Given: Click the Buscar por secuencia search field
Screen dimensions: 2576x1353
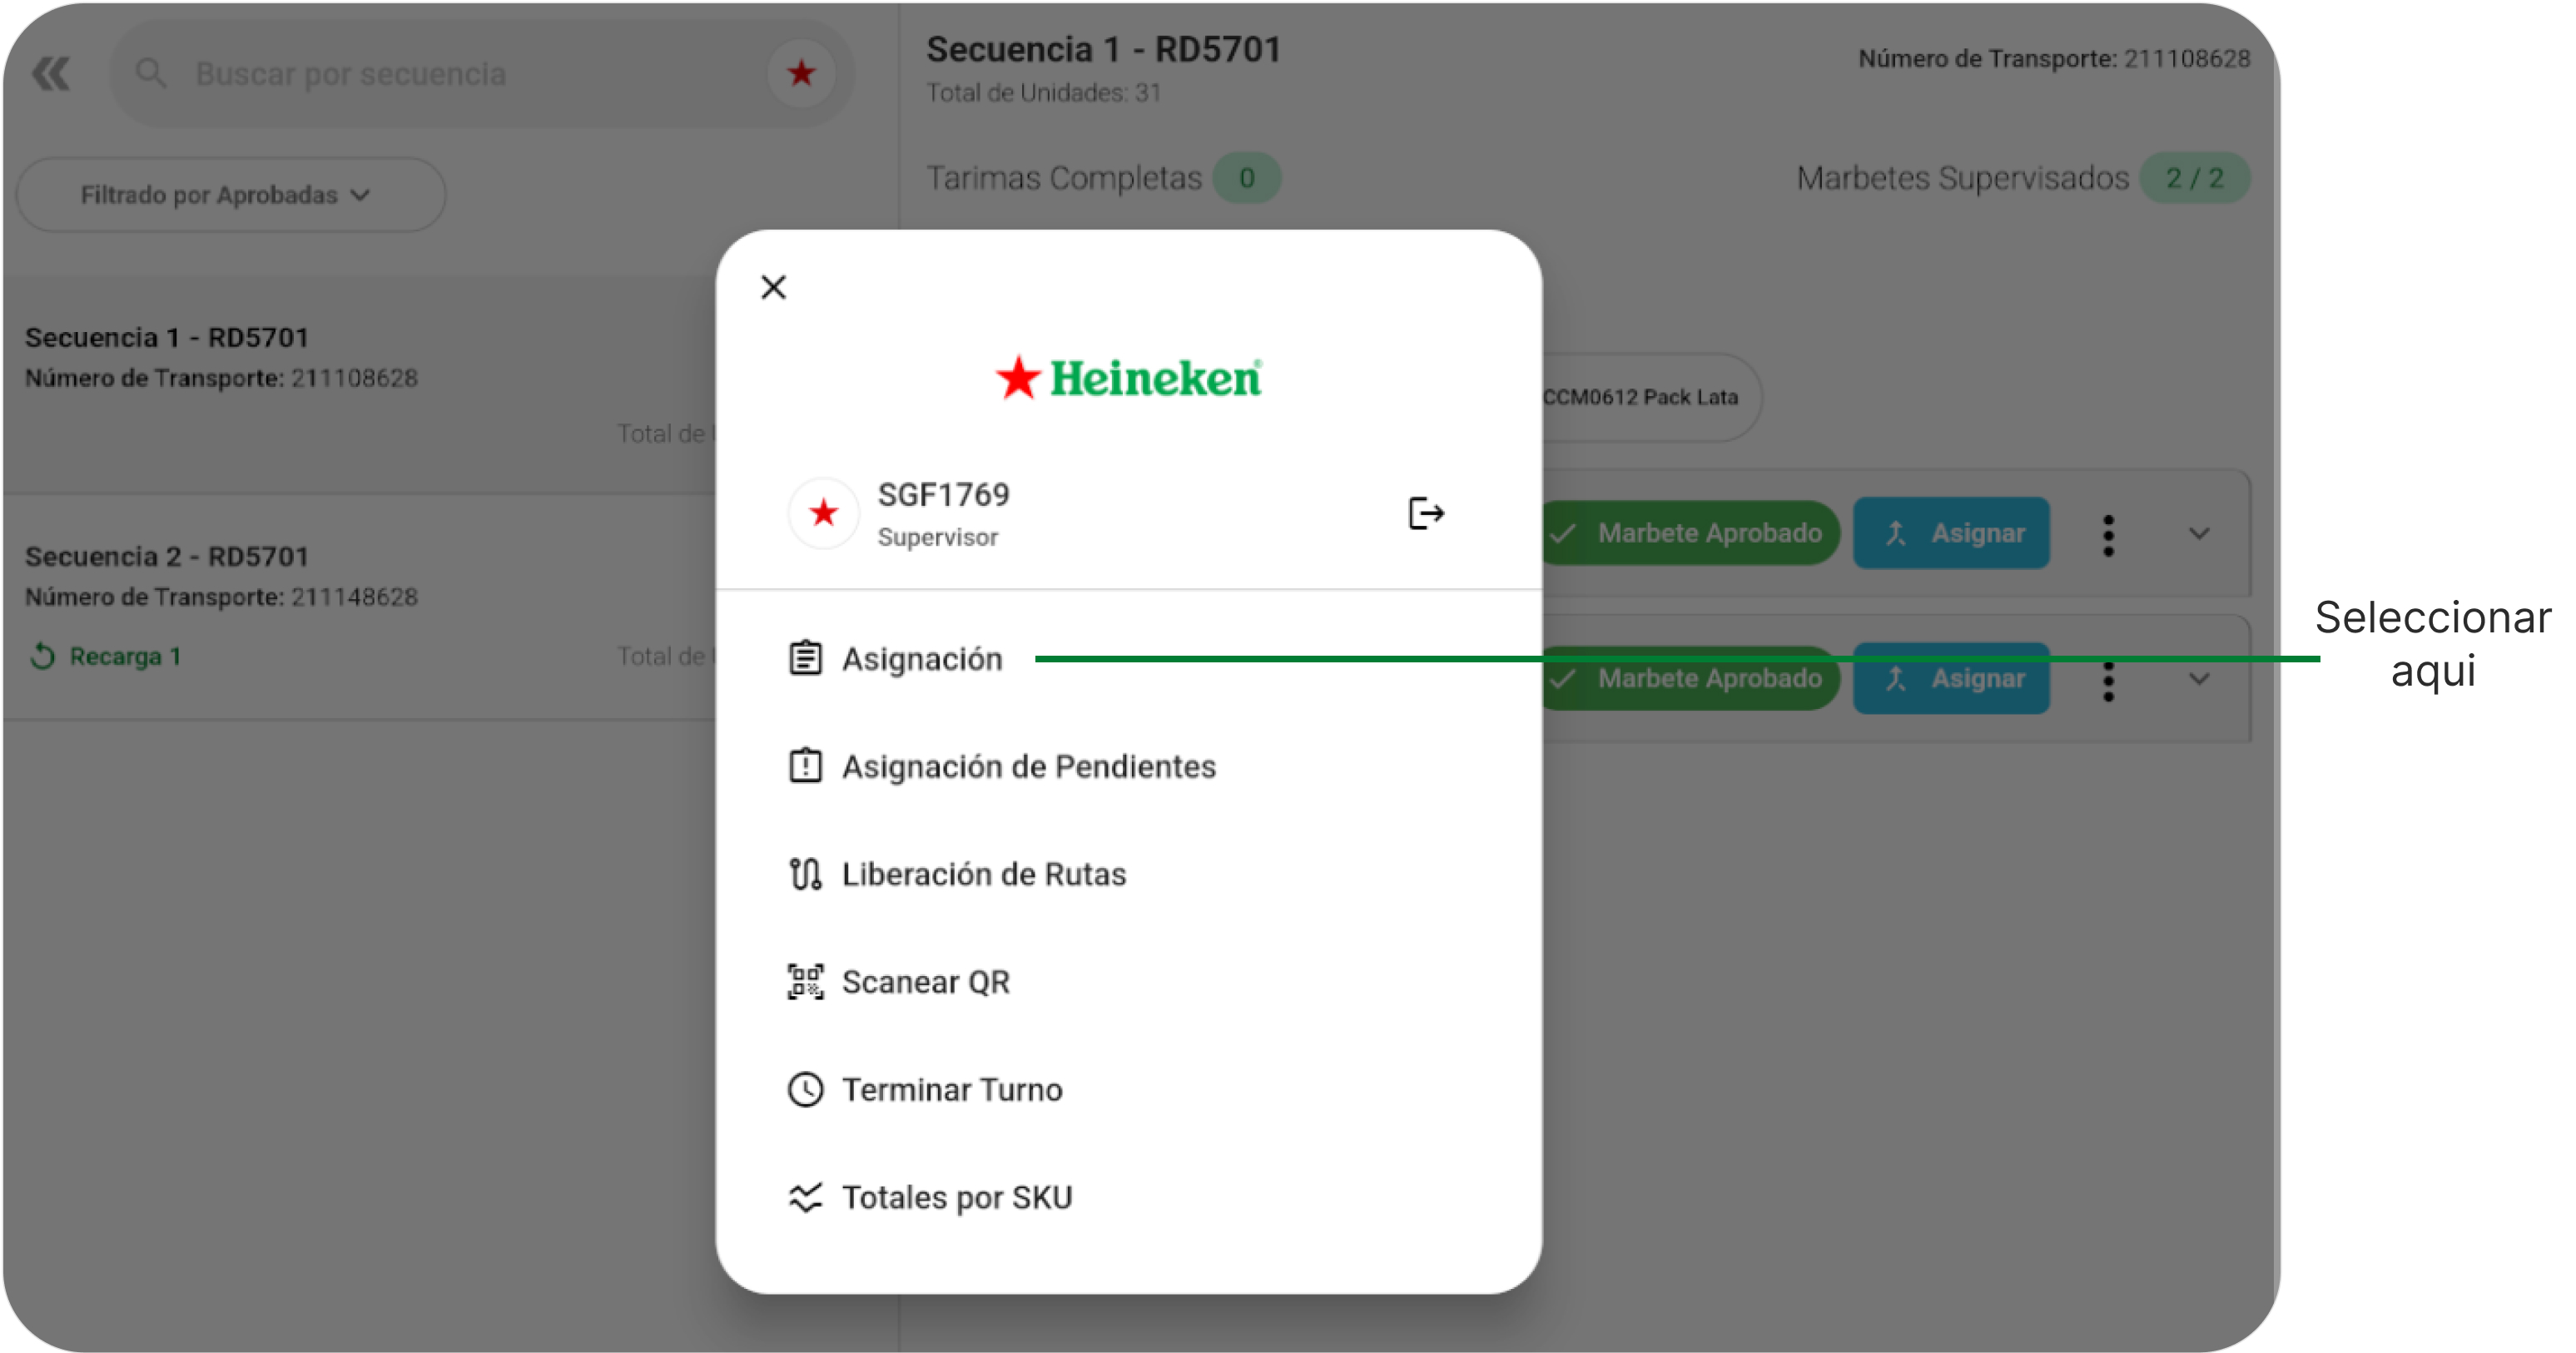Looking at the screenshot, I should coord(400,73).
